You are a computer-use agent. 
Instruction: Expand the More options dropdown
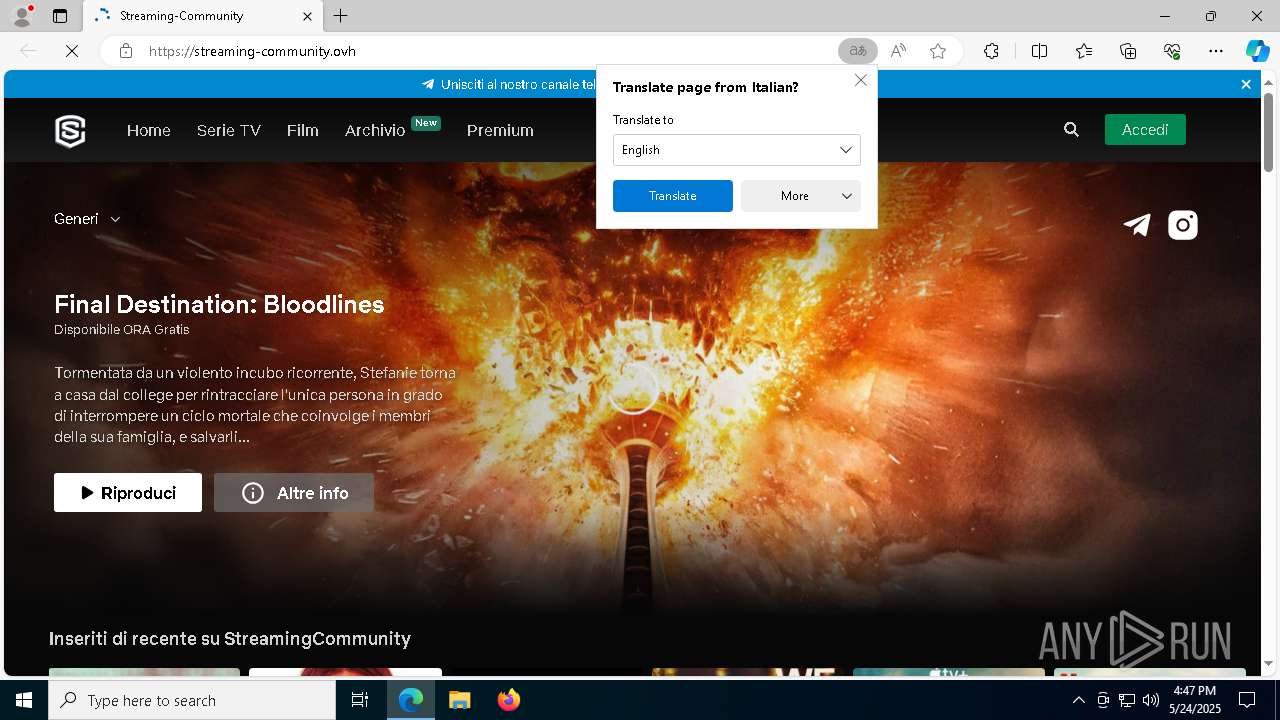[800, 196]
